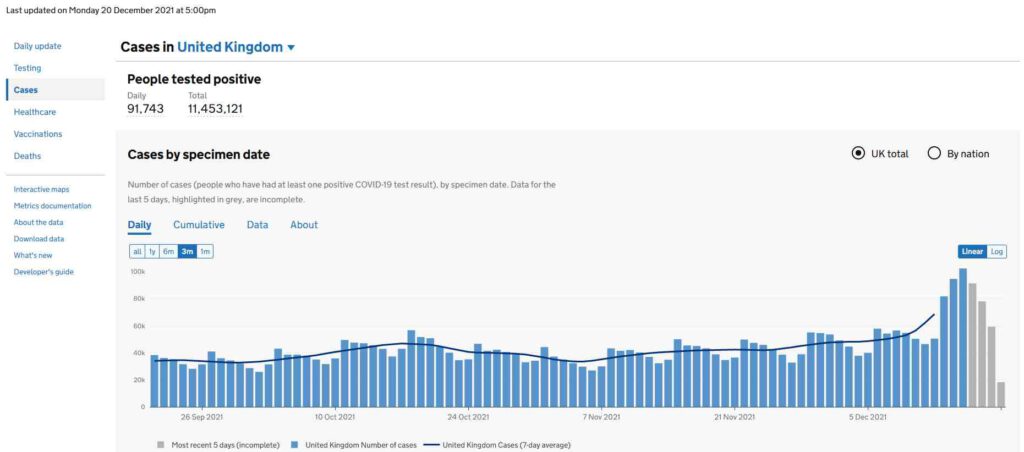Open What's new link
The image size is (1024, 452).
(x=33, y=255)
